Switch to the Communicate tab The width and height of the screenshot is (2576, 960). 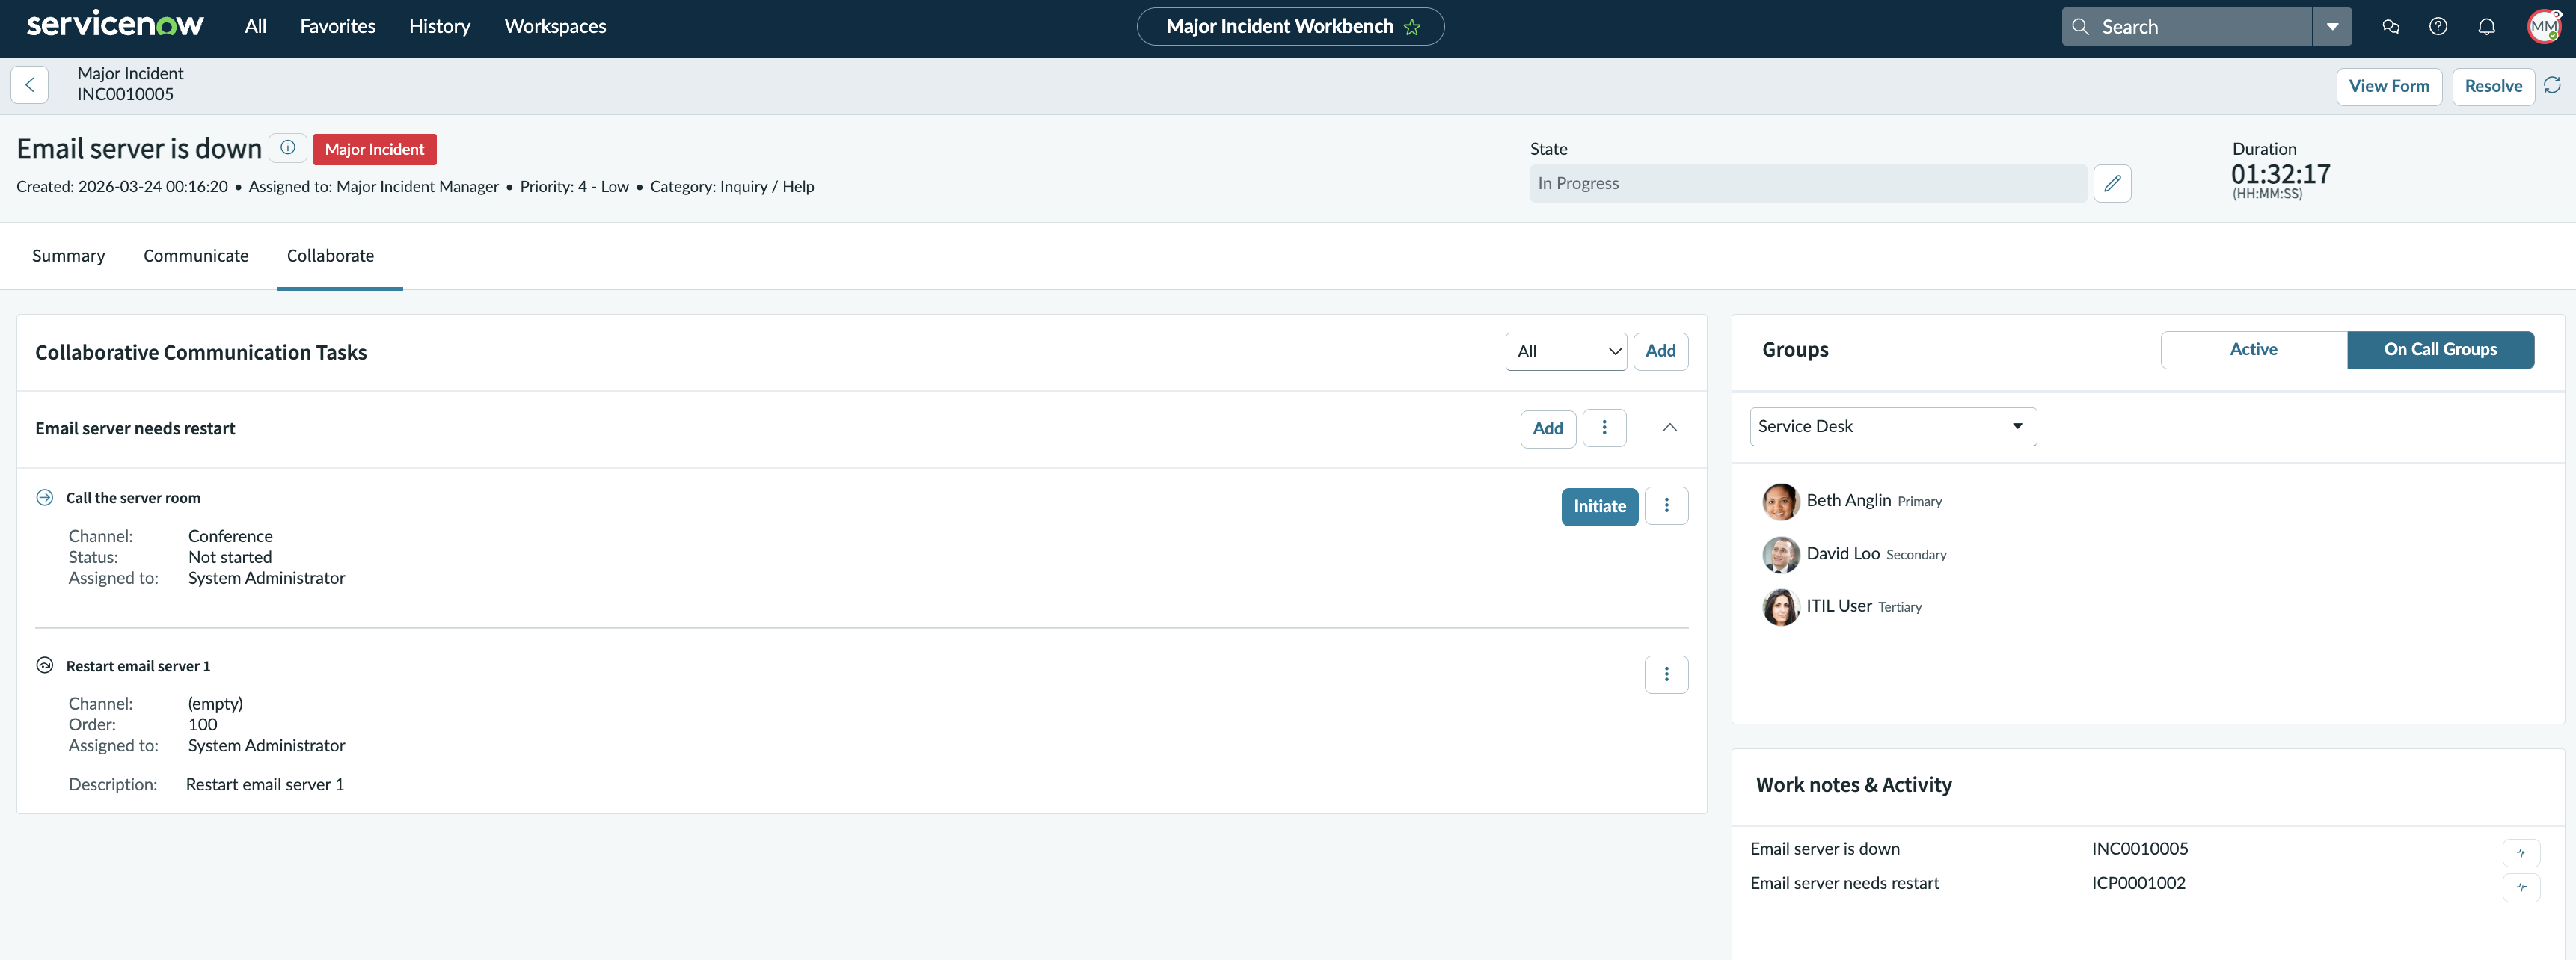coord(196,256)
